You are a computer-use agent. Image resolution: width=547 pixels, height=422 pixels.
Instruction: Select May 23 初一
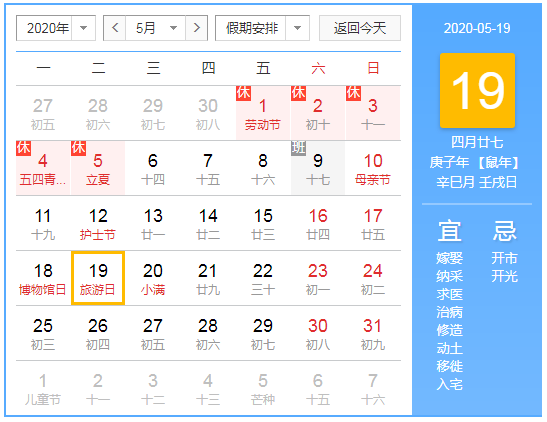(x=318, y=278)
